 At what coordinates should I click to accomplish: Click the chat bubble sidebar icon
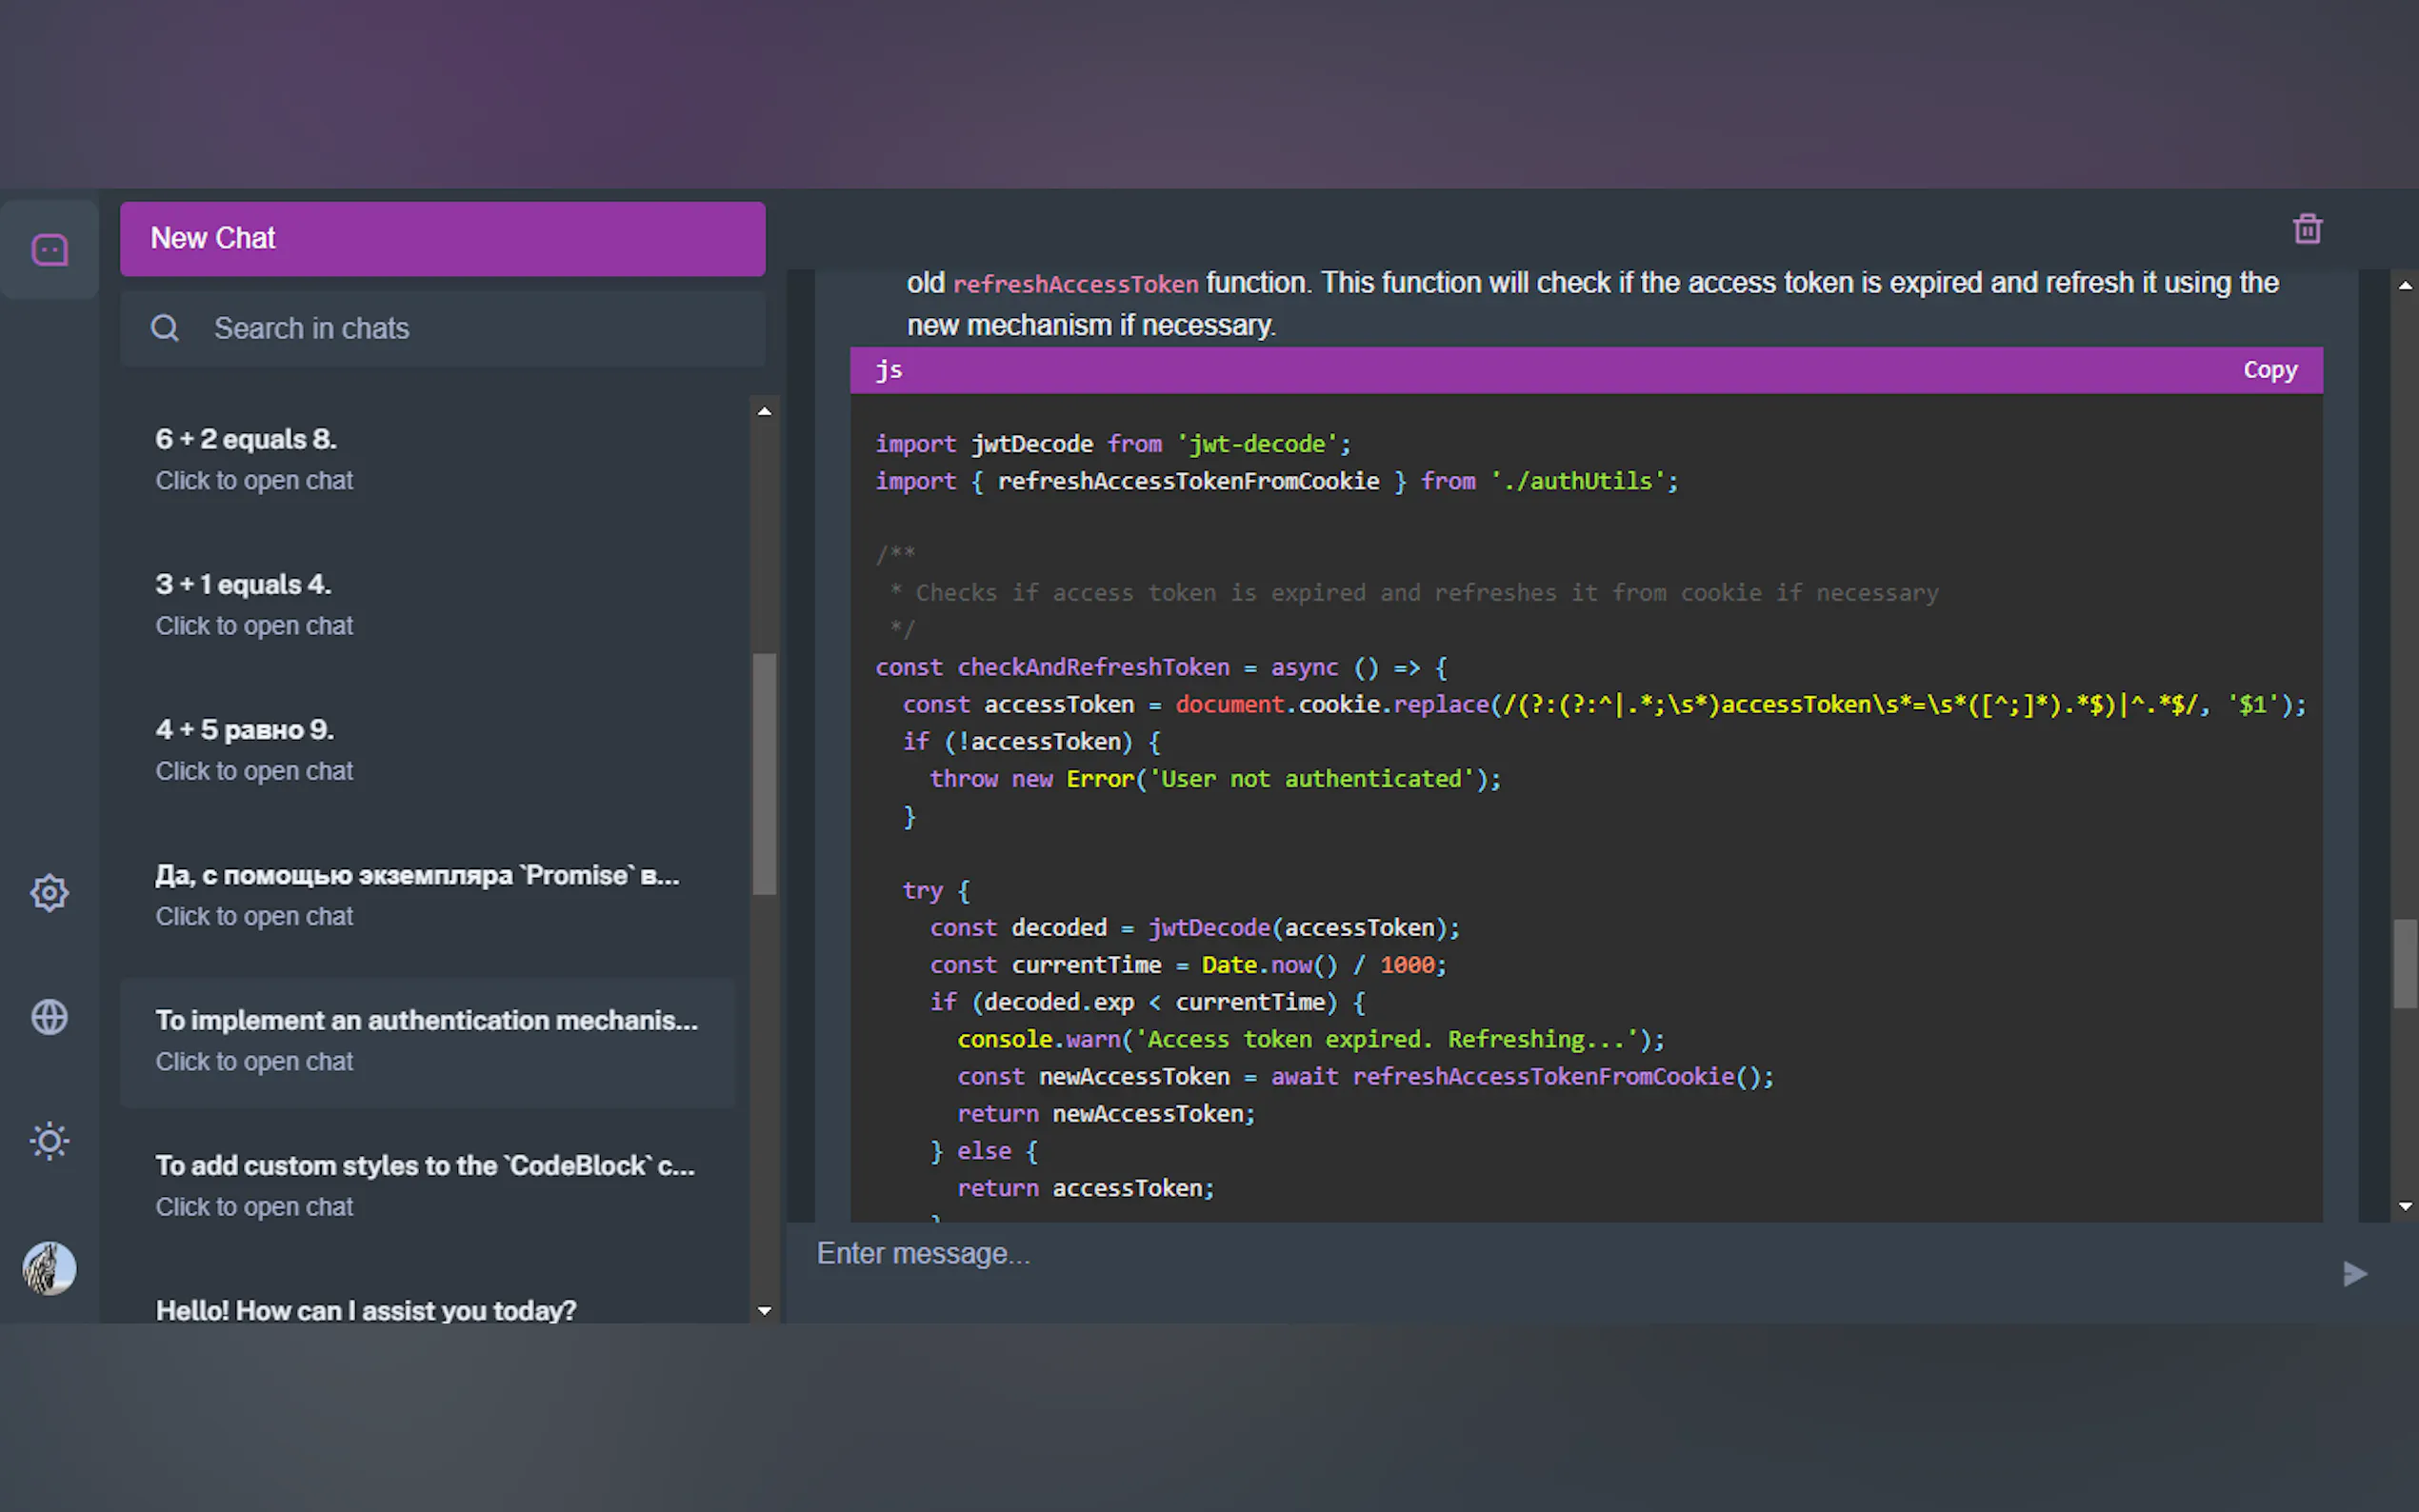pyautogui.click(x=49, y=249)
